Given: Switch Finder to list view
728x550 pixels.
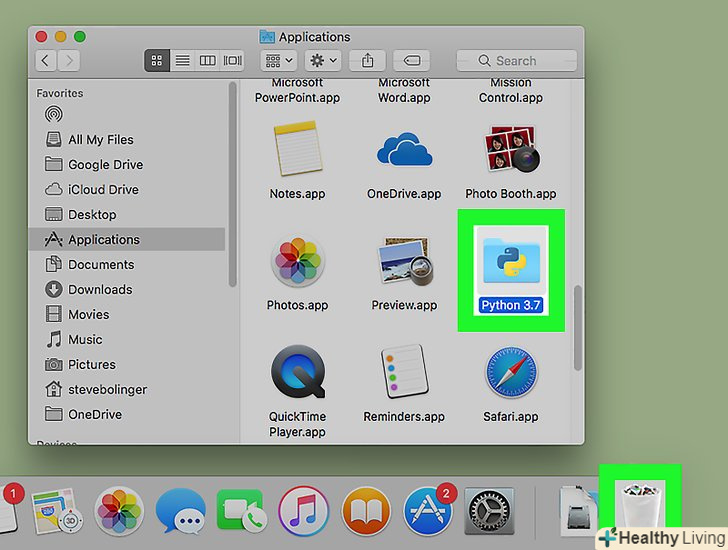Looking at the screenshot, I should click(x=182, y=61).
